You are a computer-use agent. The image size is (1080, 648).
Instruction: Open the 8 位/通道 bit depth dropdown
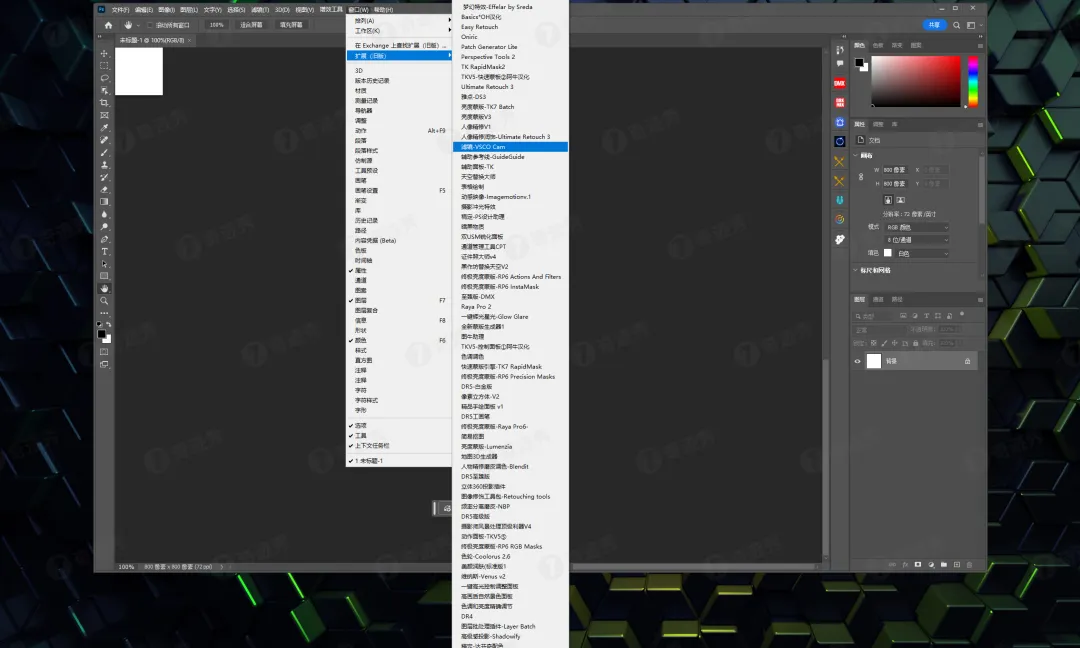click(917, 240)
